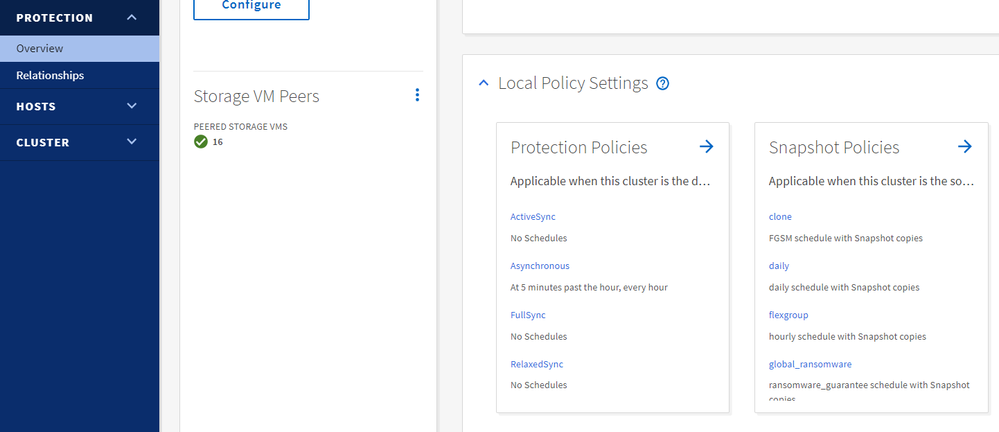Expand the Hosts sidebar section

click(x=132, y=106)
